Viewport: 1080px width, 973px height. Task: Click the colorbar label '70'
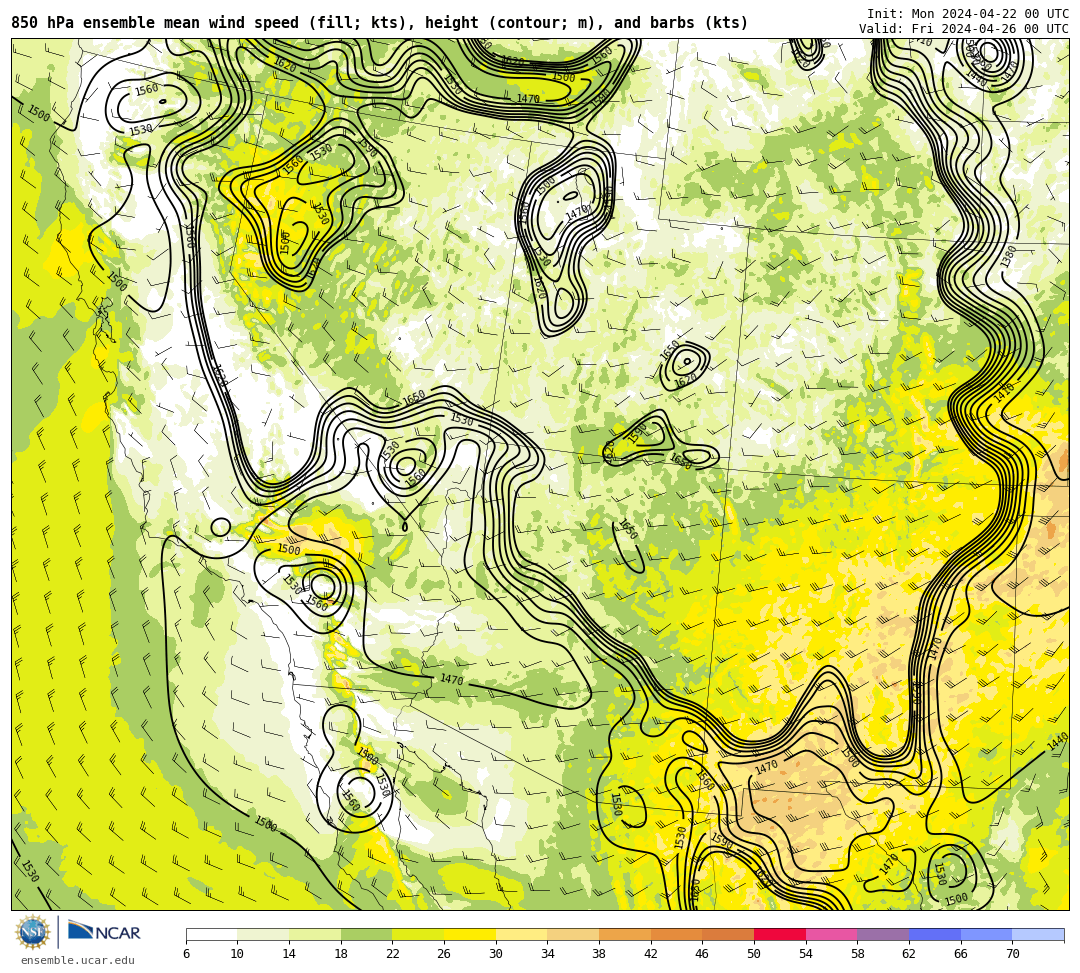point(1012,954)
